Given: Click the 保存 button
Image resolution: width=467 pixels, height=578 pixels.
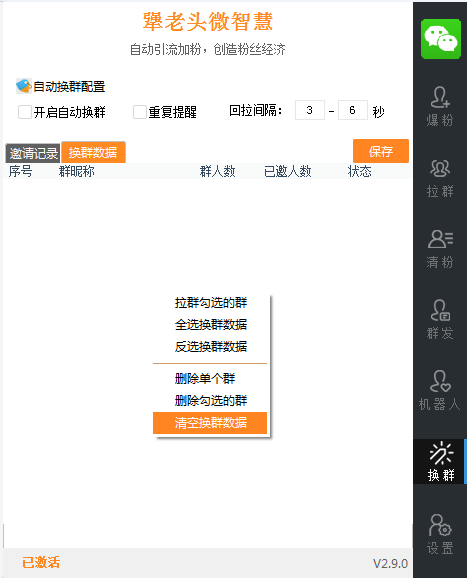Looking at the screenshot, I should click(x=381, y=151).
